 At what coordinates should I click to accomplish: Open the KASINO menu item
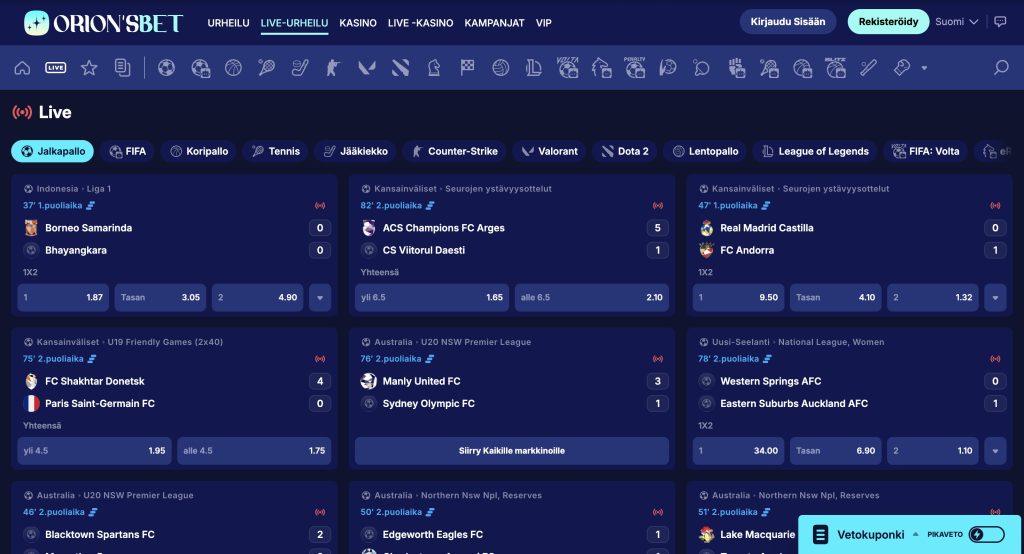[x=358, y=23]
